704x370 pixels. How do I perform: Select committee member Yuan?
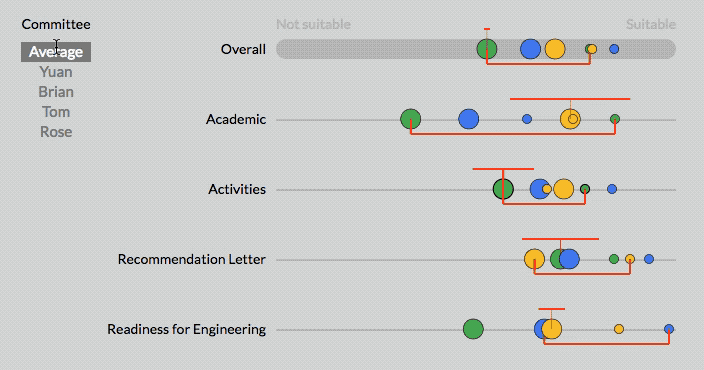(x=56, y=72)
